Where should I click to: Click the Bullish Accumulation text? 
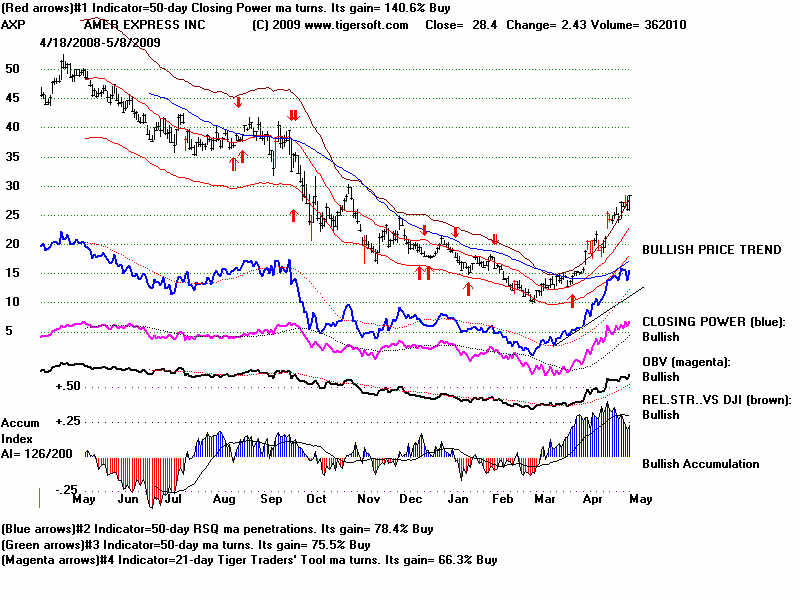tap(700, 464)
